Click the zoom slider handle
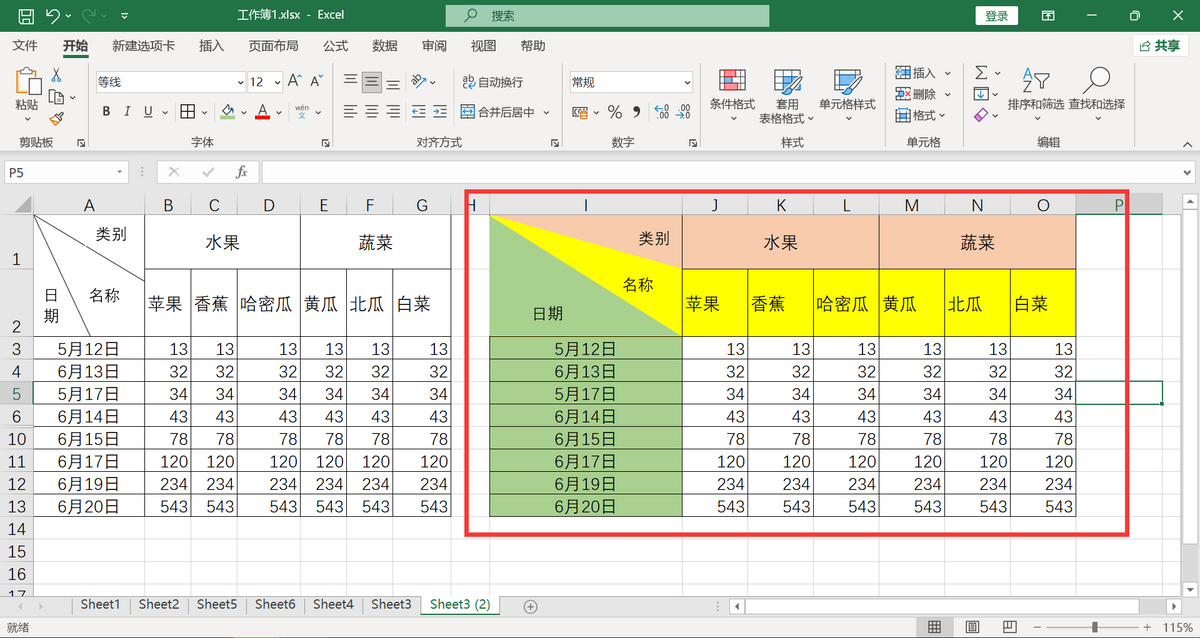1200x638 pixels. [1094, 627]
